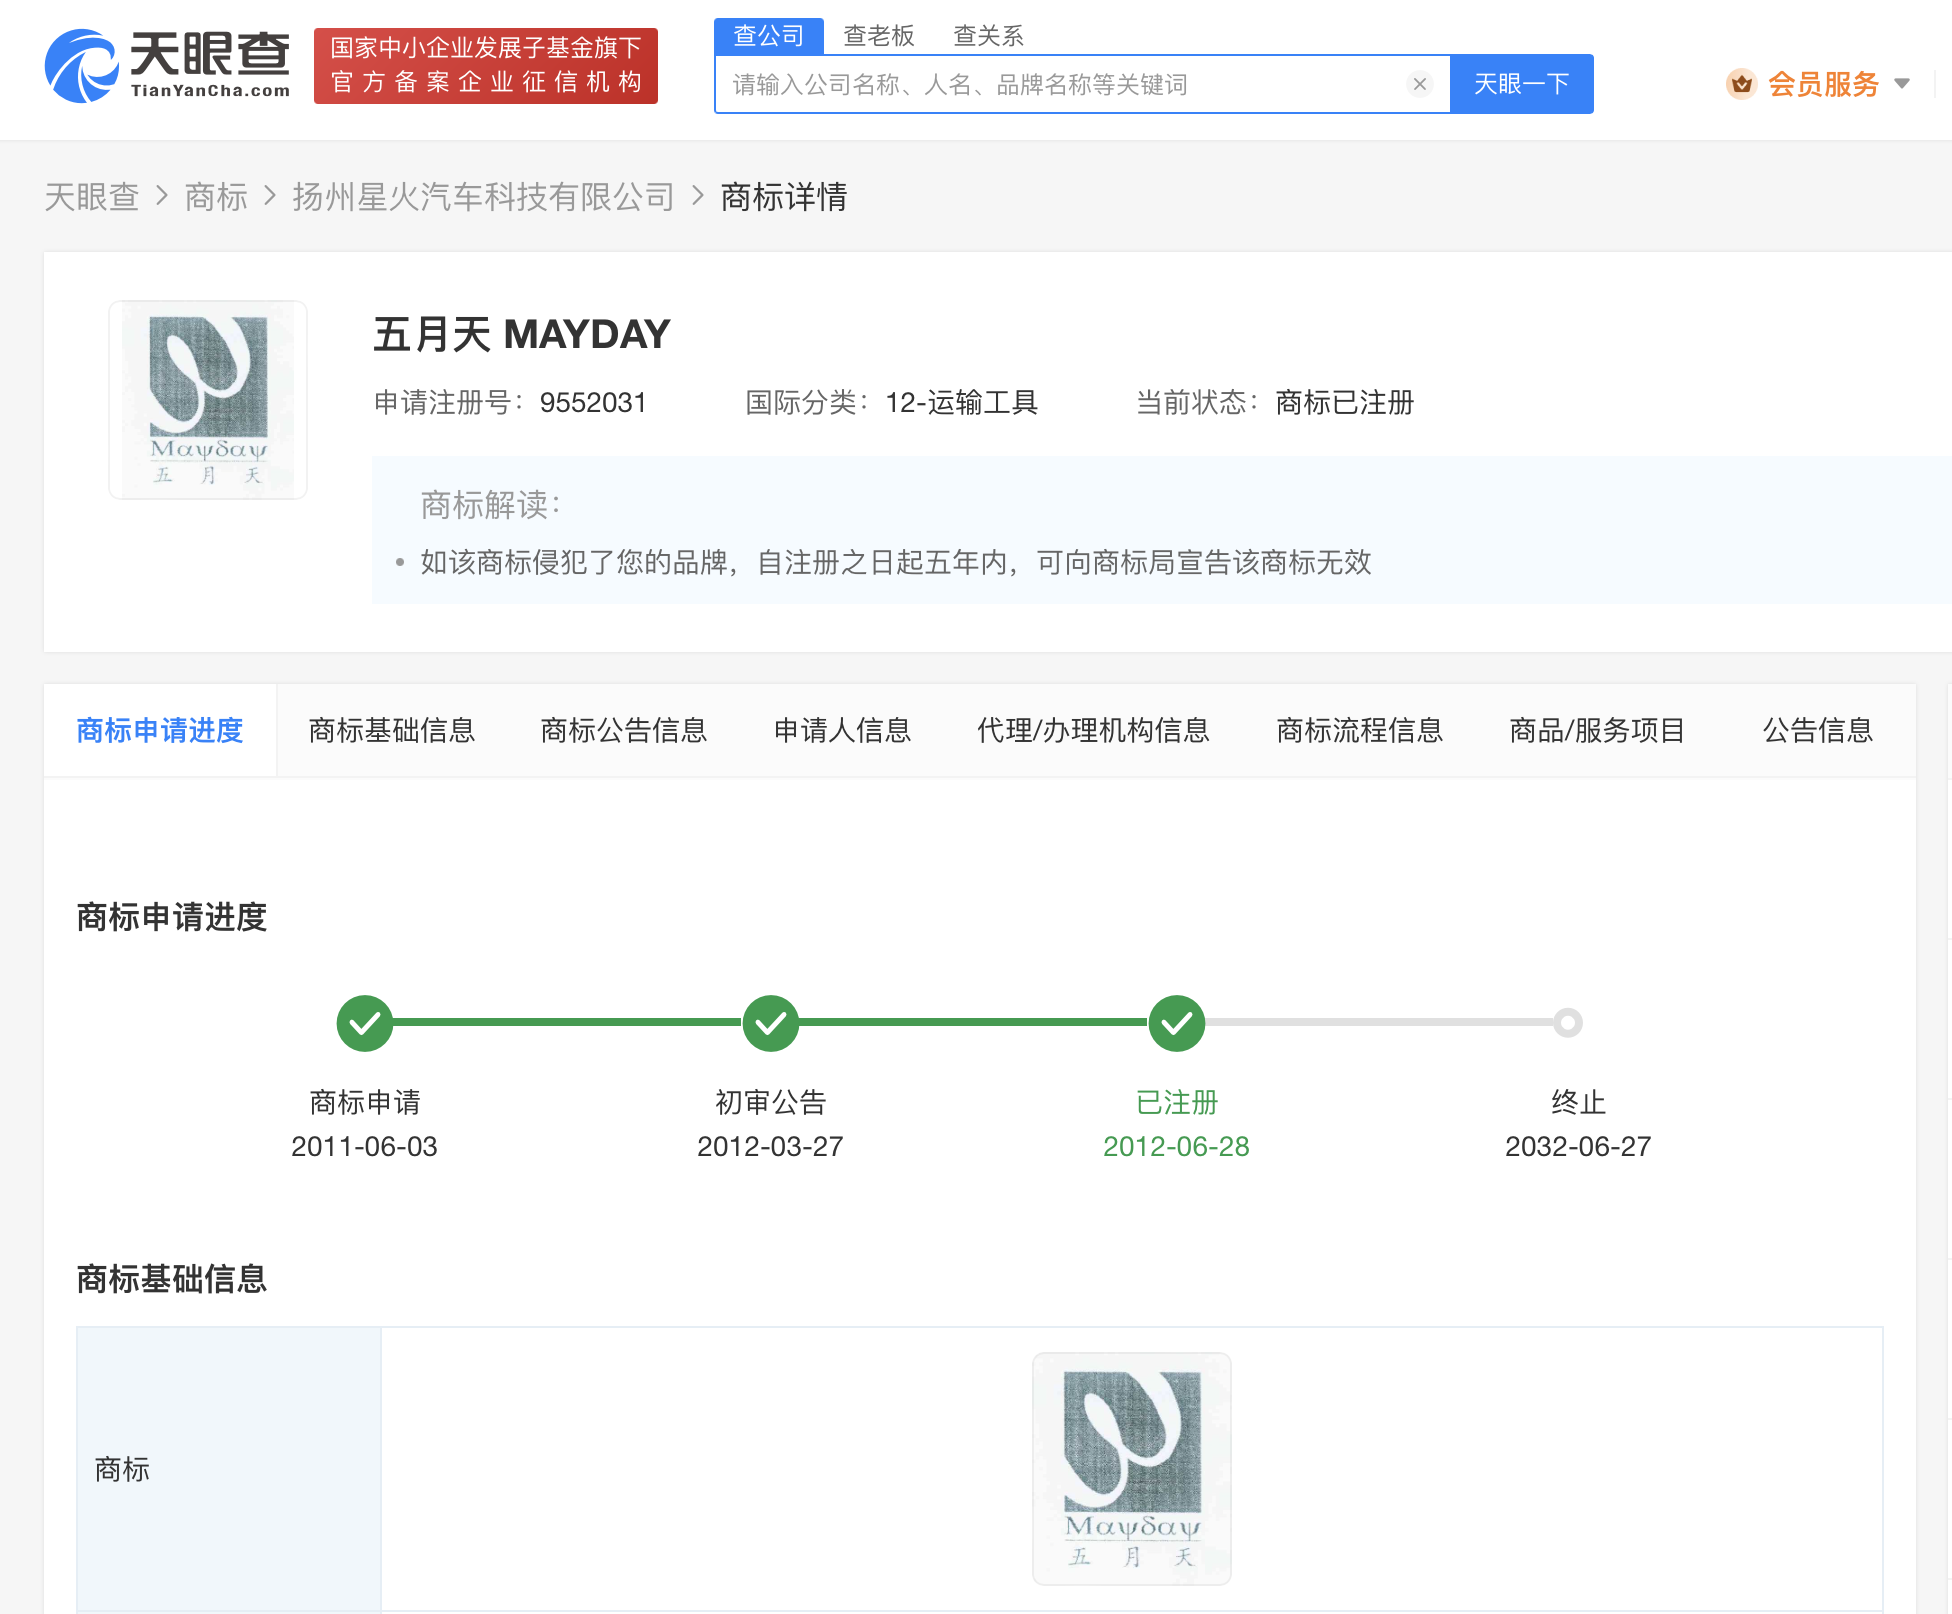Click the member services crown icon
This screenshot has height=1614, width=1952.
click(1741, 84)
